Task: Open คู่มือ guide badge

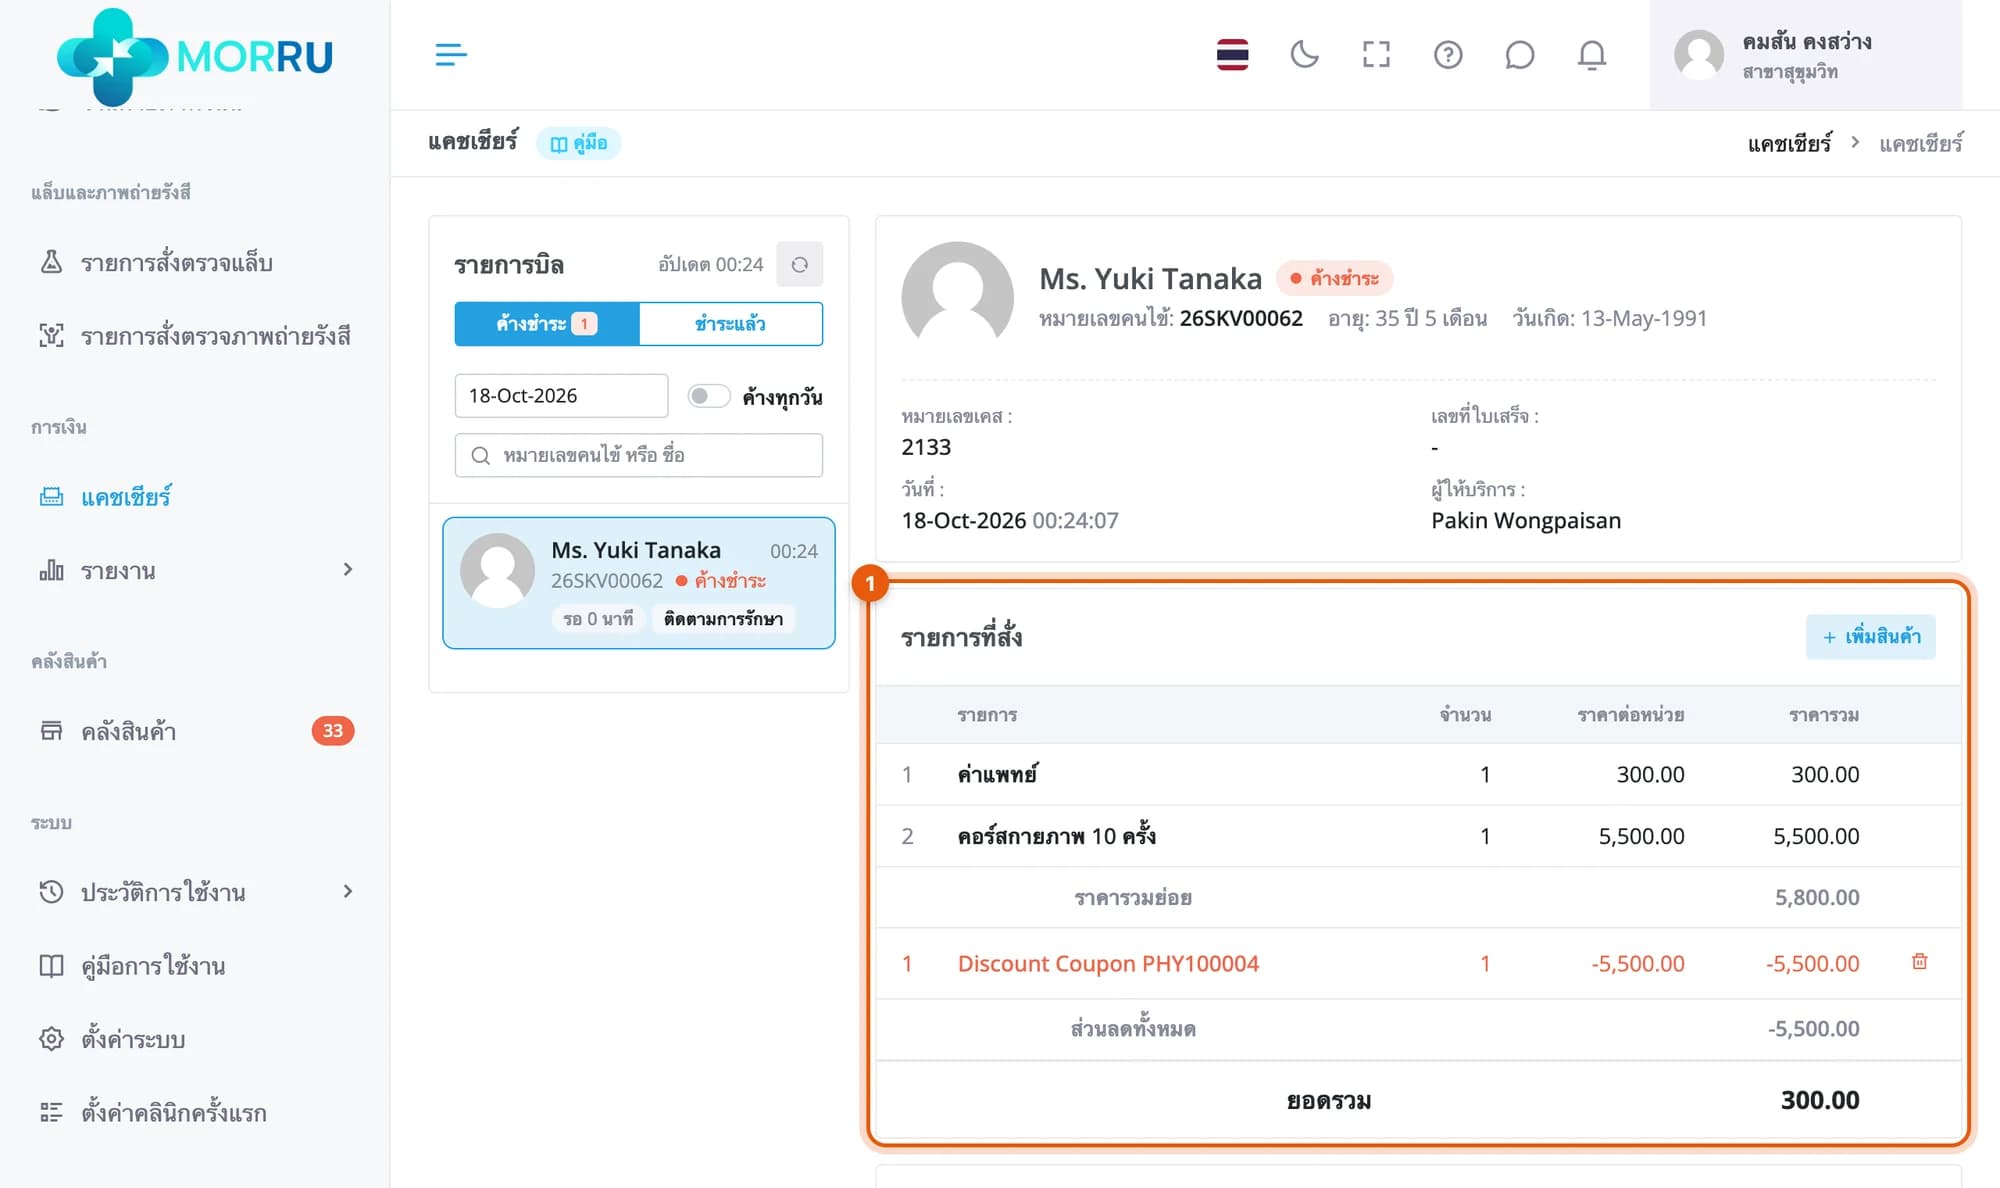Action: [579, 143]
